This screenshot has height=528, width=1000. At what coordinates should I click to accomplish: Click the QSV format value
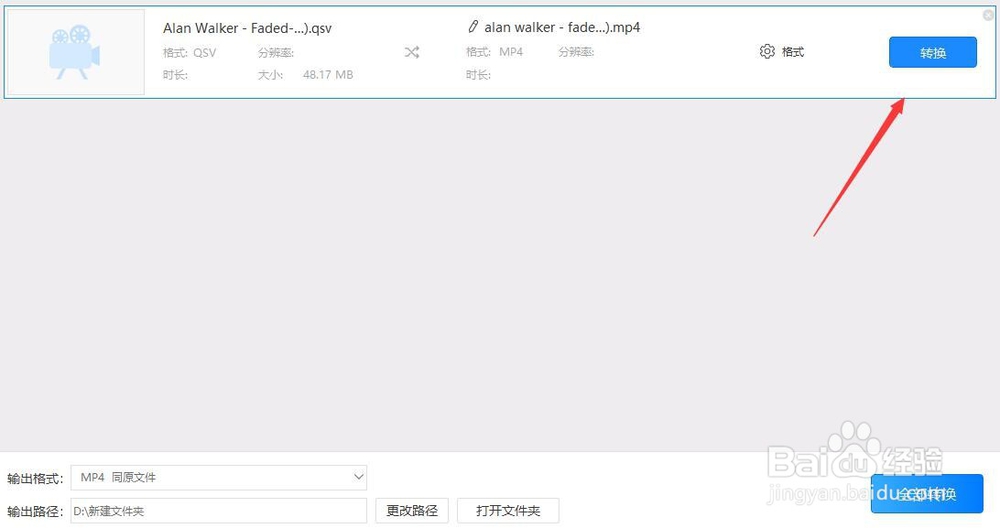[x=205, y=53]
